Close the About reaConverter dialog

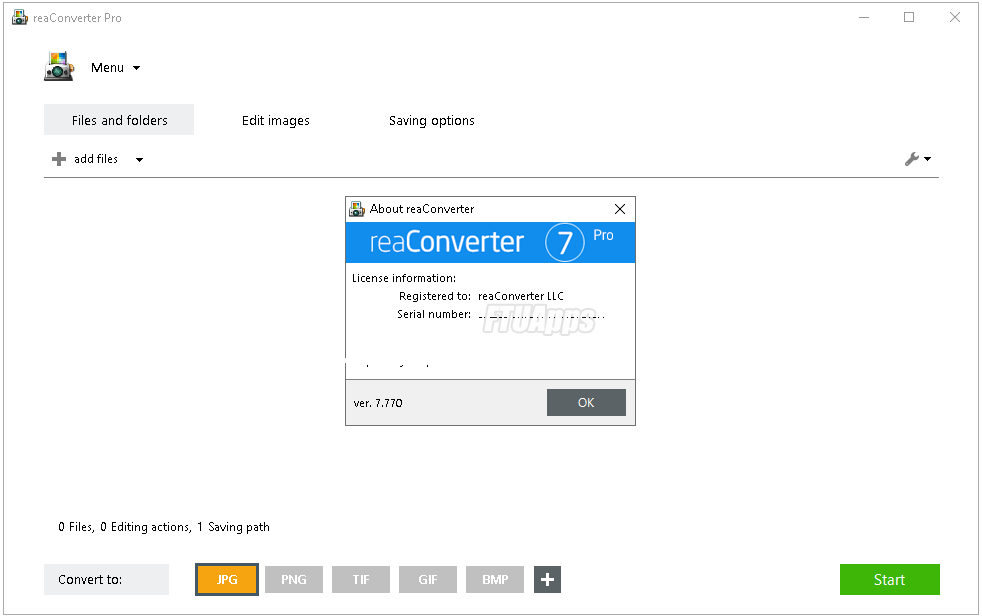620,209
